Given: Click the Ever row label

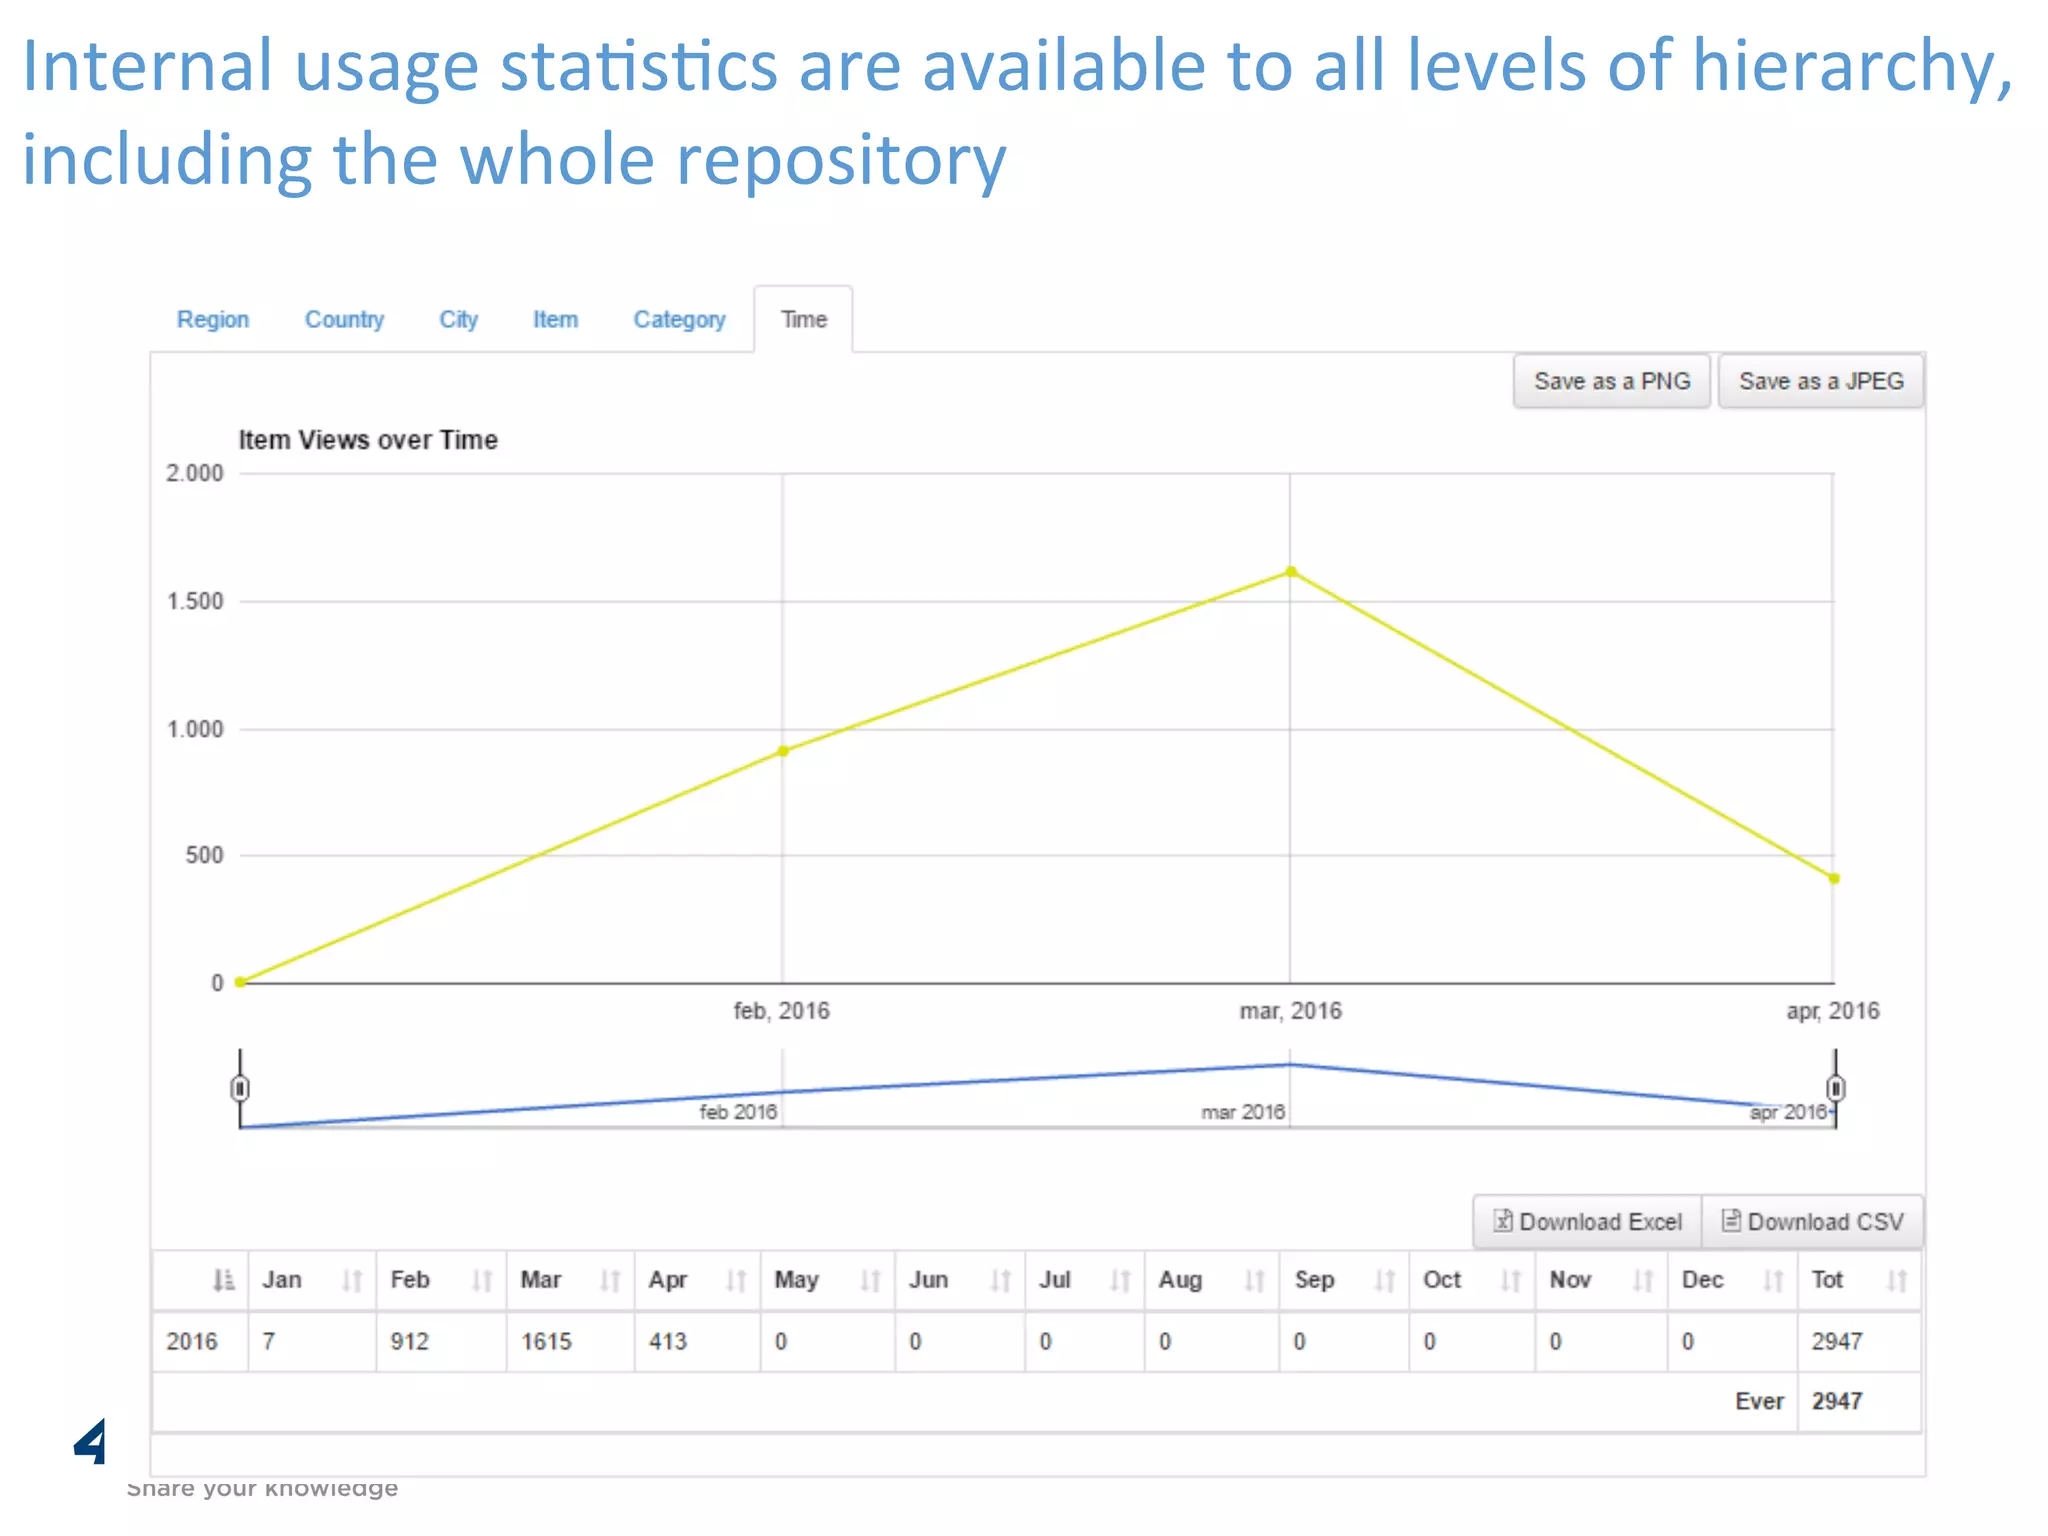Looking at the screenshot, I should coord(1759,1402).
